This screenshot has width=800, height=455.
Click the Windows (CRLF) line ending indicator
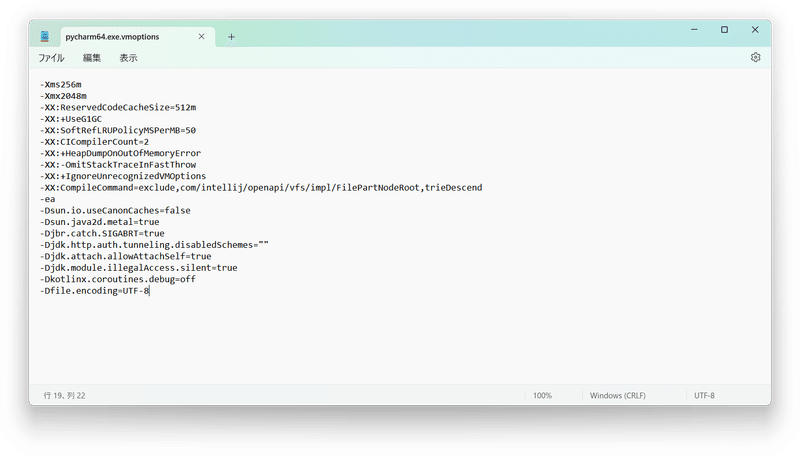tap(617, 395)
